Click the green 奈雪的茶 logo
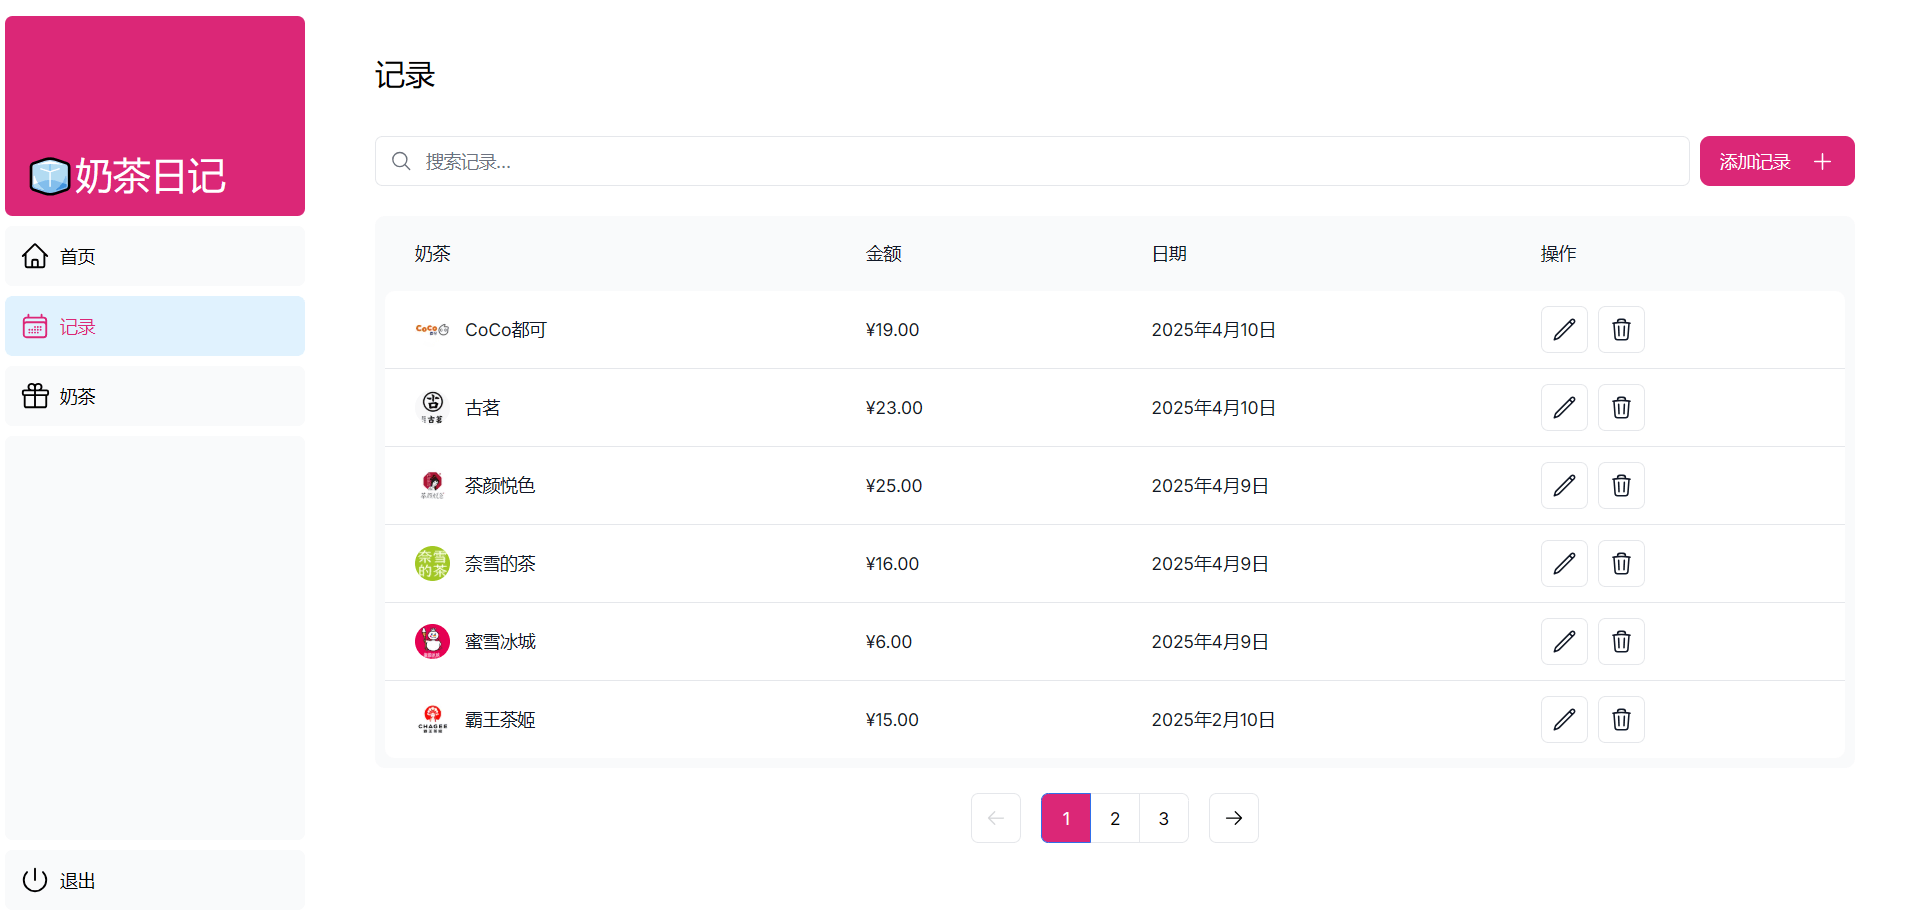 432,563
